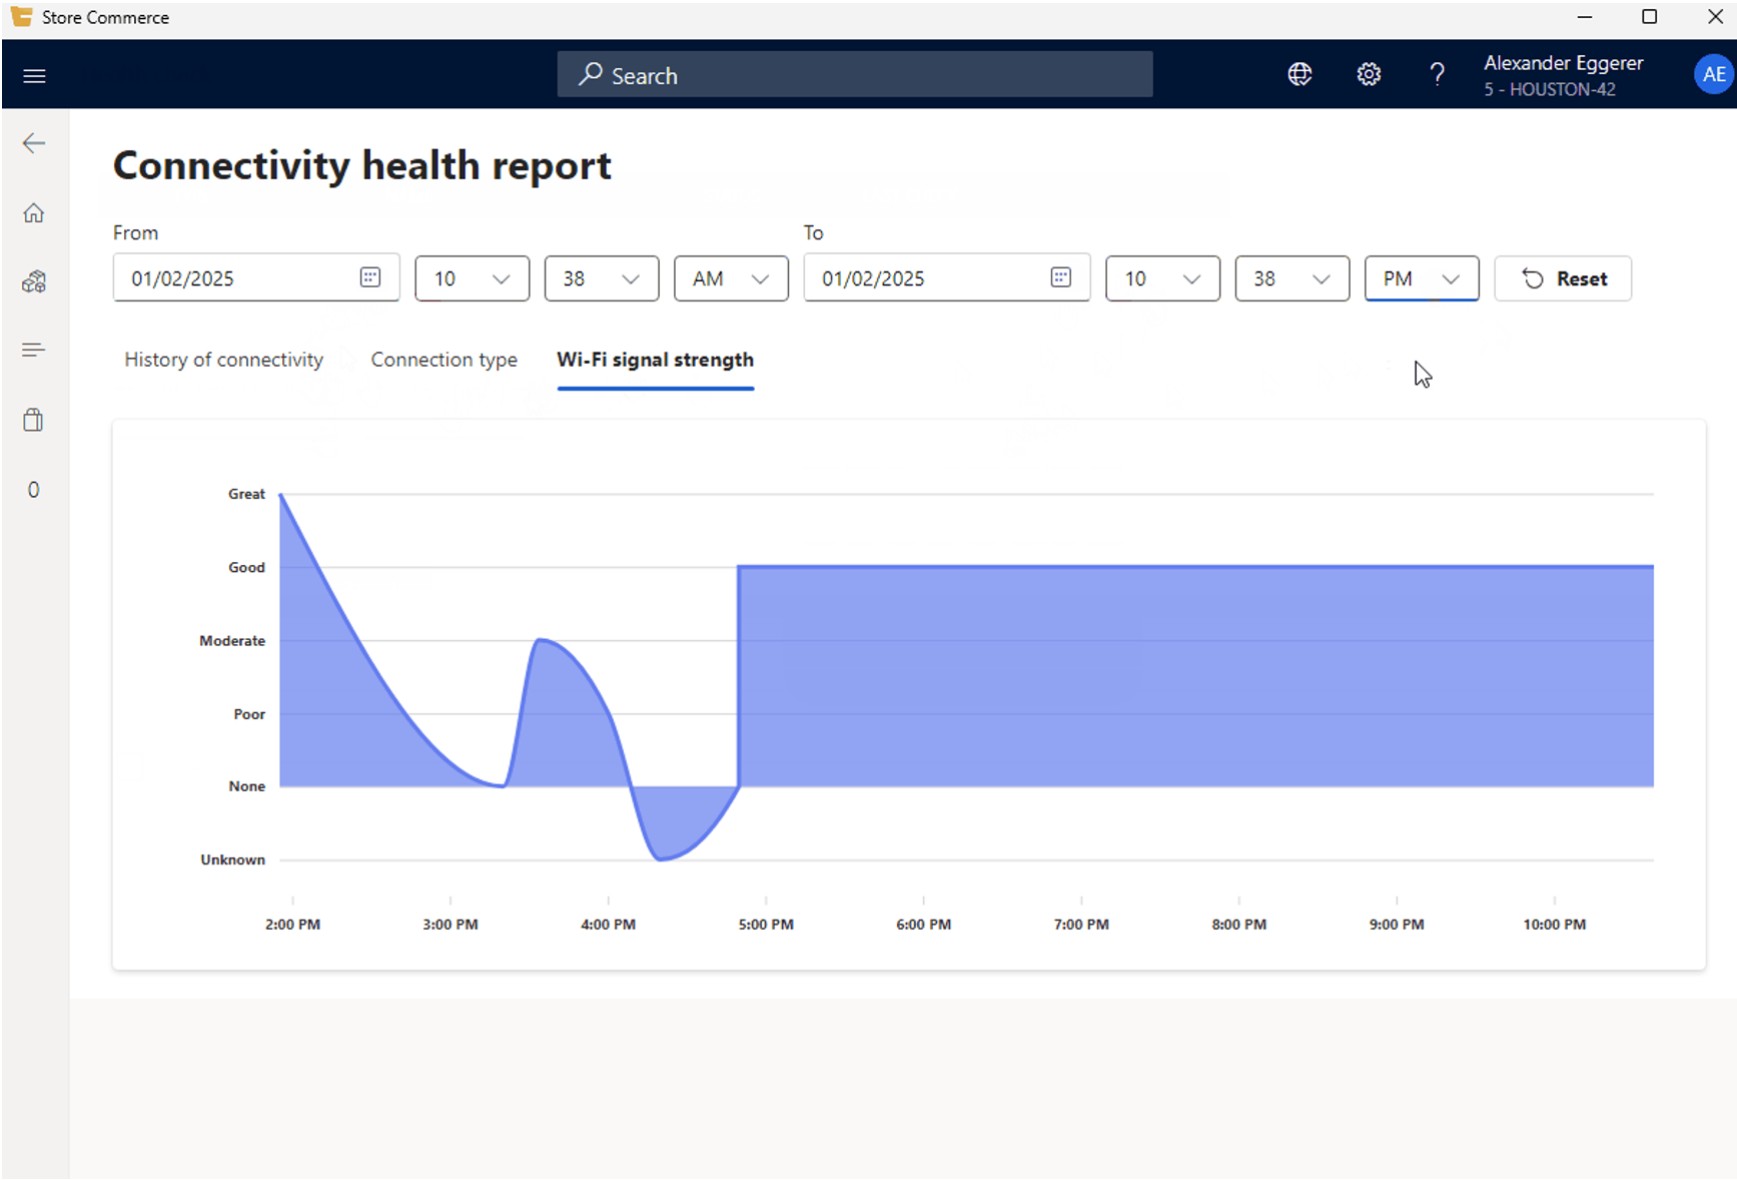Click the 10:00 PM time label
This screenshot has width=1737, height=1180.
click(1554, 924)
